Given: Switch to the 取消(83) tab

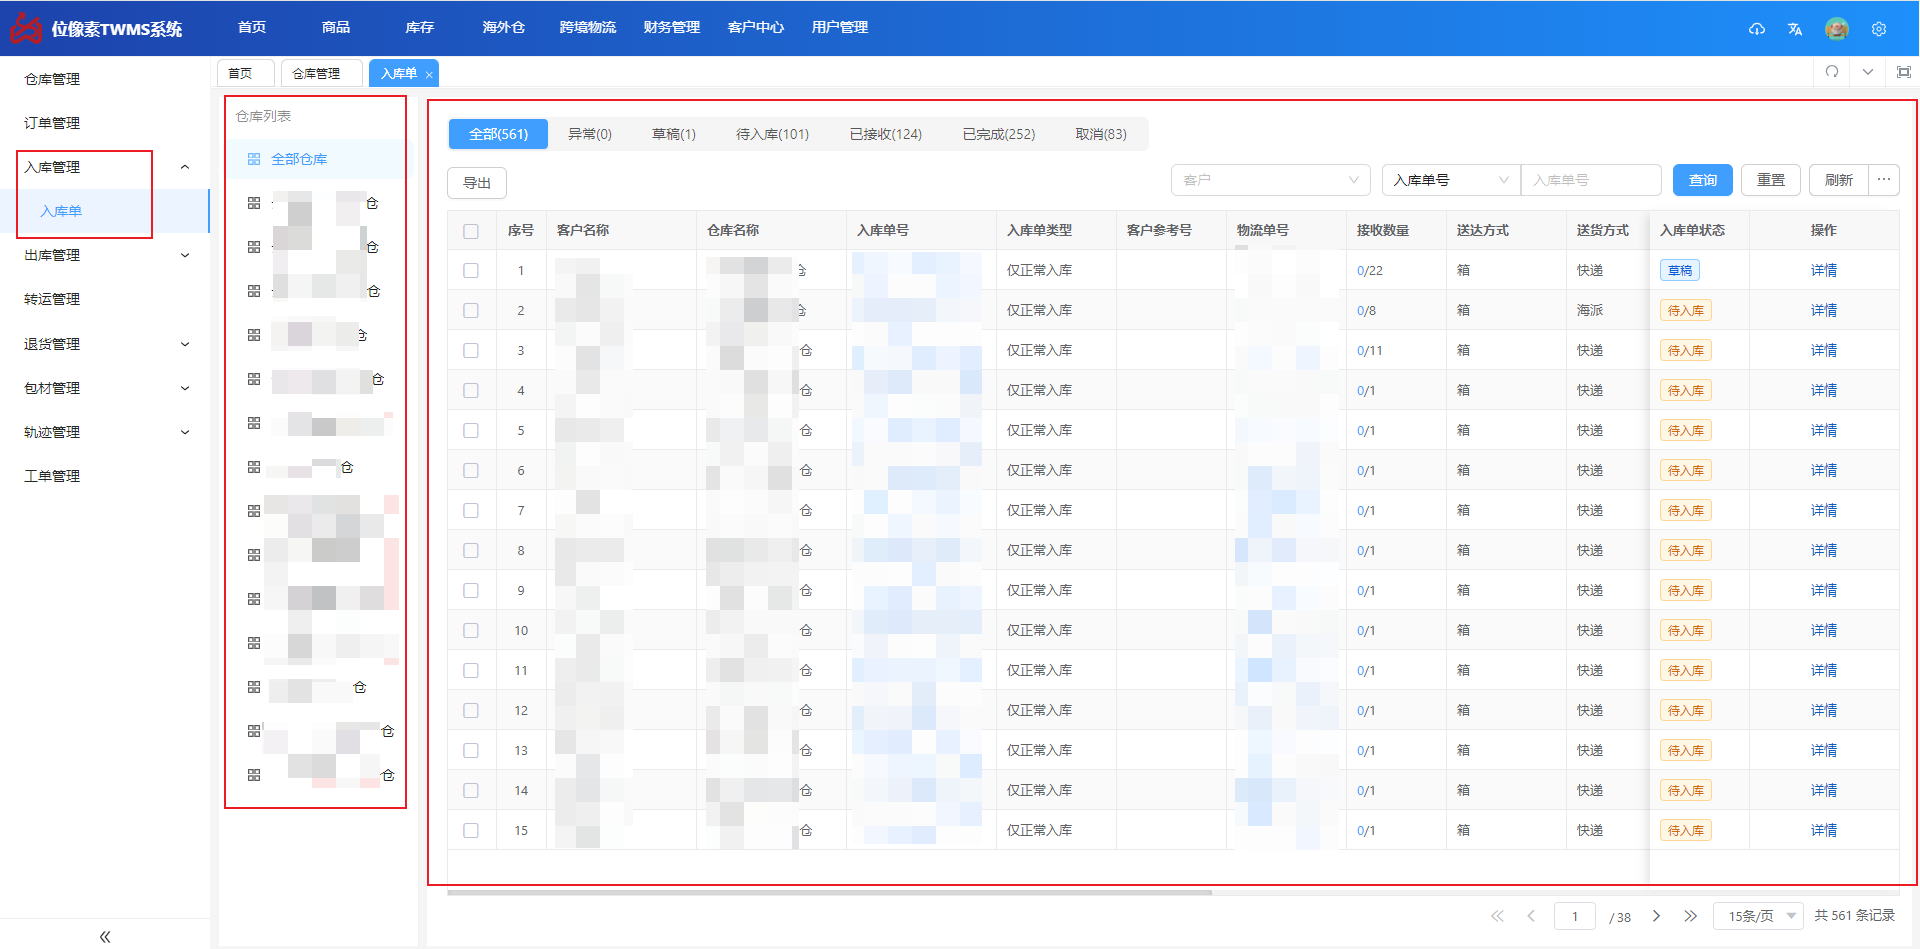Looking at the screenshot, I should pos(1101,134).
